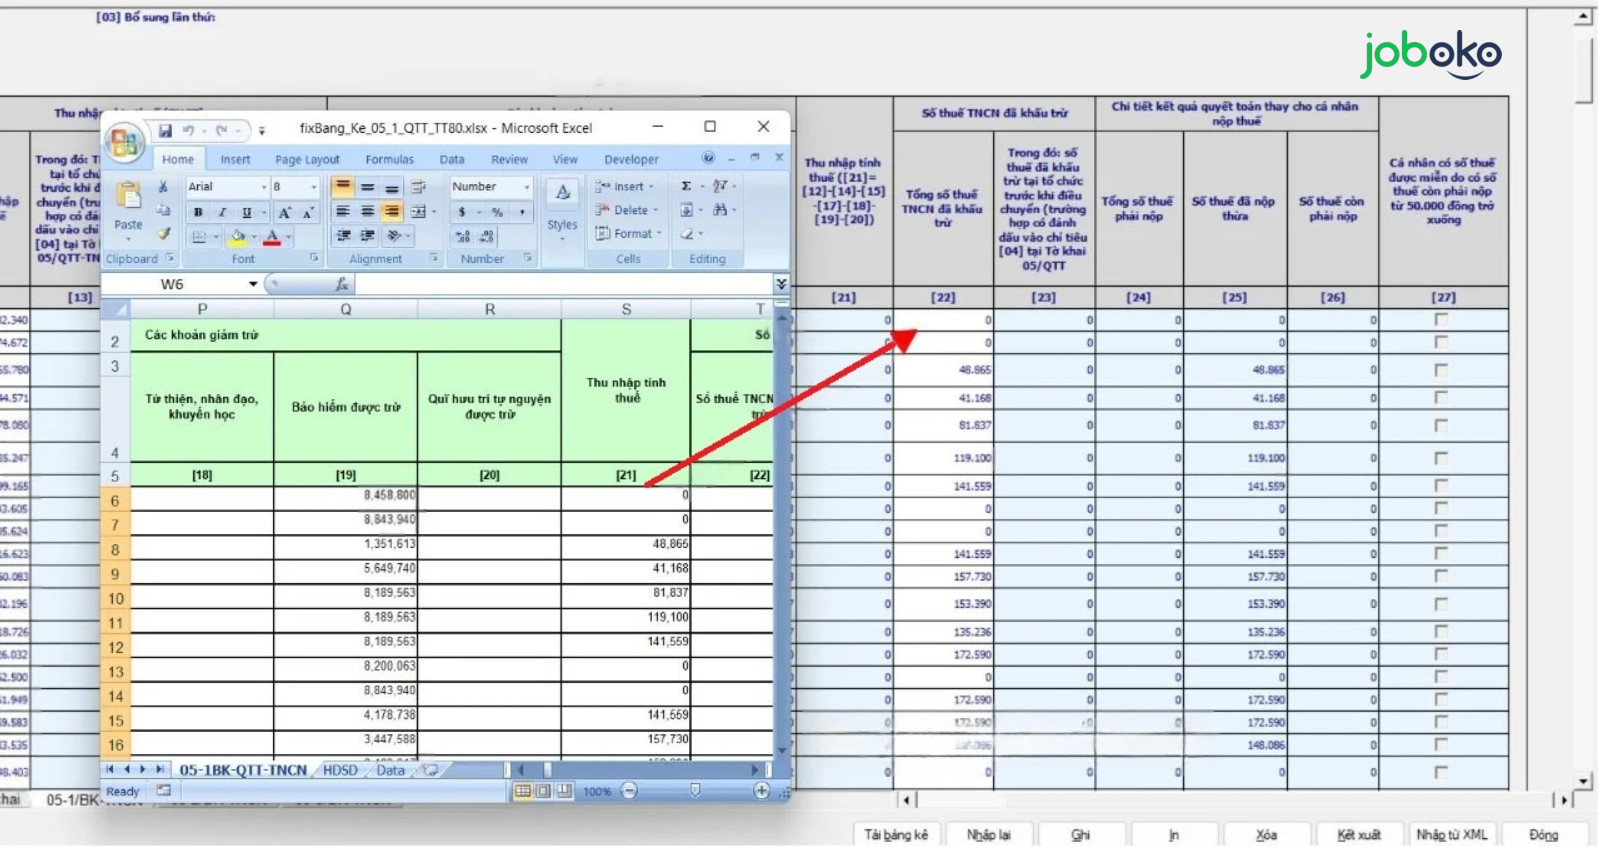Viewport: 1601px width, 847px height.
Task: Tick column [27] checkbox for 119.100 row
Action: [x=1441, y=458]
